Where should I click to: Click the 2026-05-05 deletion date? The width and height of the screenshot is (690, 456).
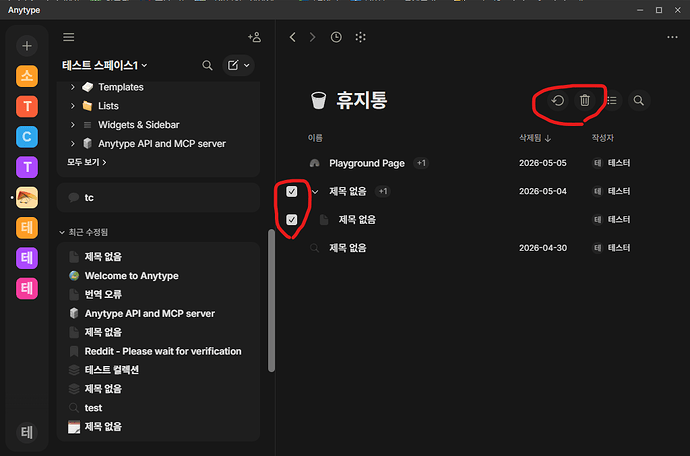click(x=543, y=163)
